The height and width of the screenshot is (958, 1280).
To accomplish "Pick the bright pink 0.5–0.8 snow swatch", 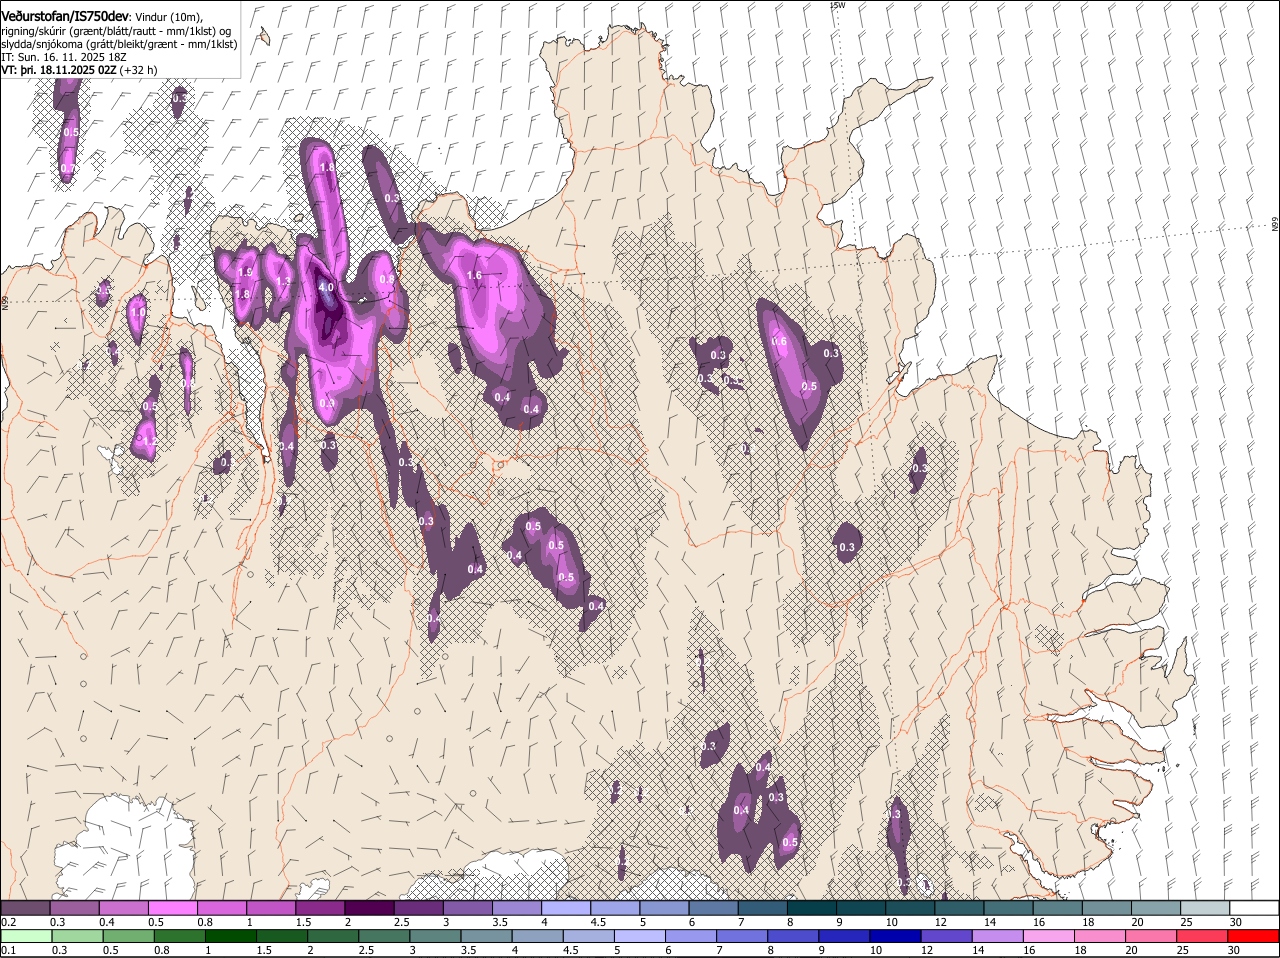I will (172, 908).
